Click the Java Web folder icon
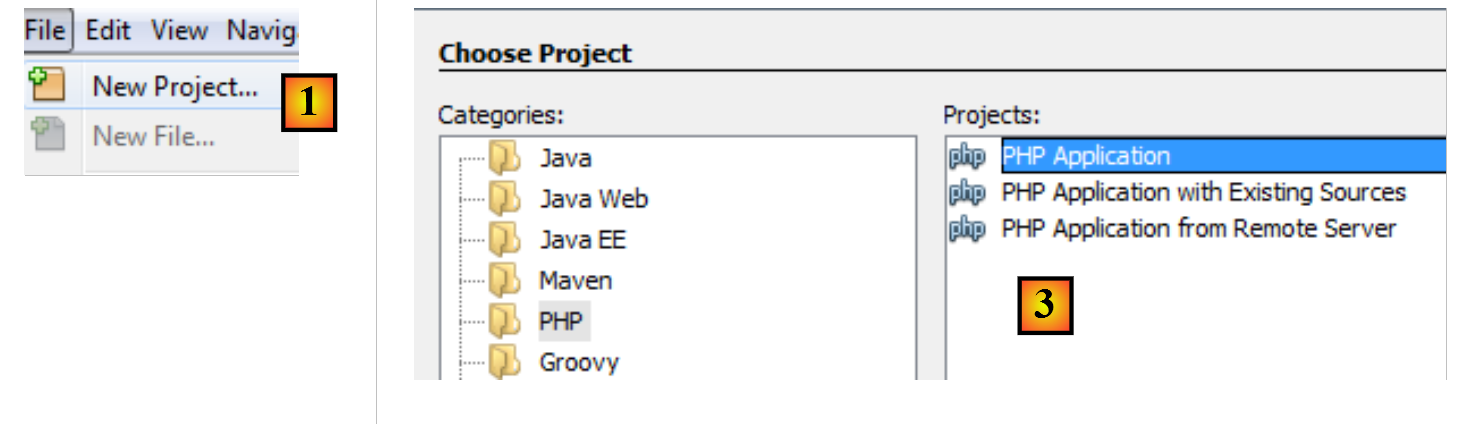The image size is (1476, 424). click(505, 199)
